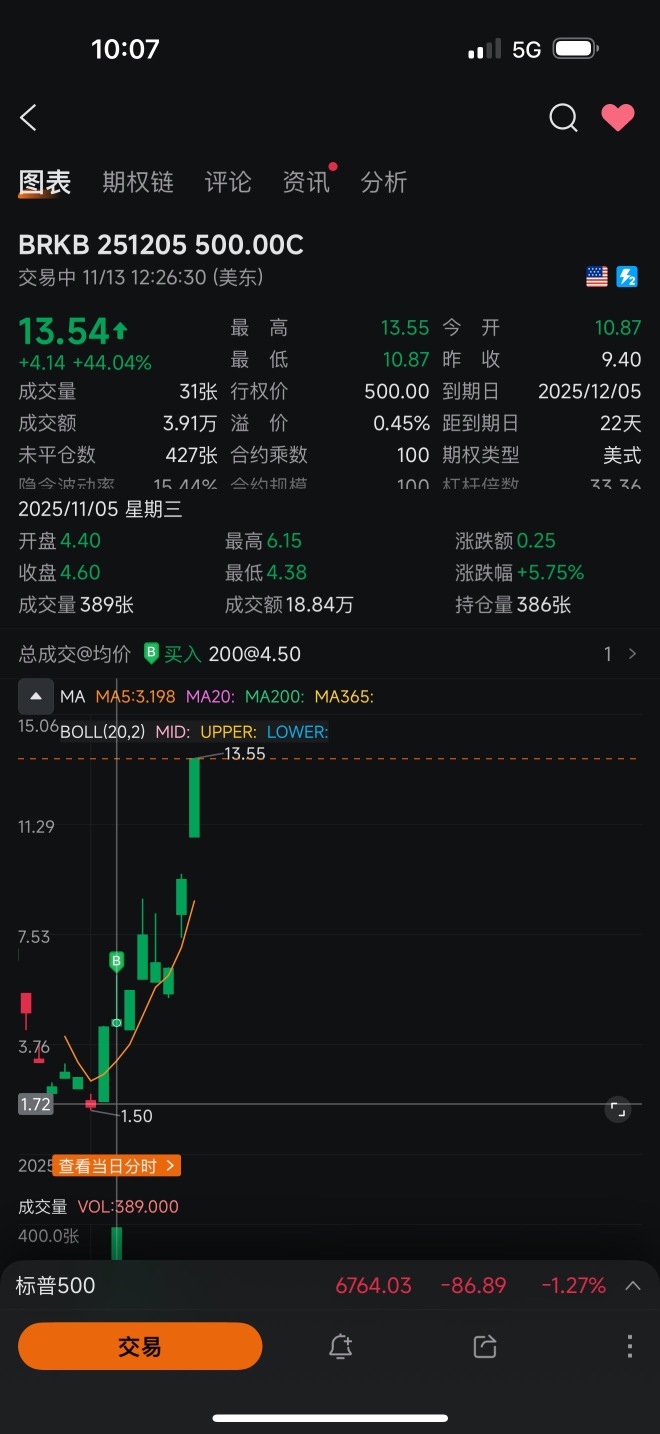Screen dimensions: 660x1434
Task: Tap the 10:07 status bar clock
Action: click(125, 49)
